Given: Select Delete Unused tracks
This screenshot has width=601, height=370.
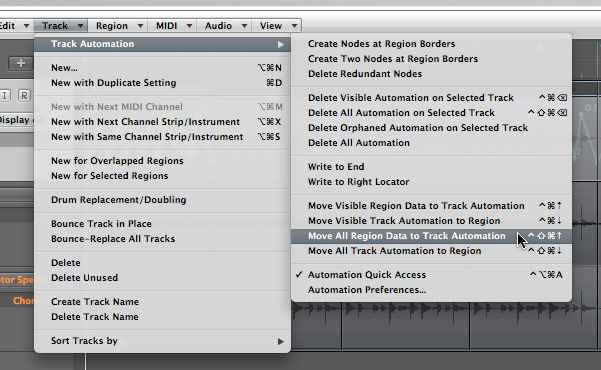Looking at the screenshot, I should [162, 278].
